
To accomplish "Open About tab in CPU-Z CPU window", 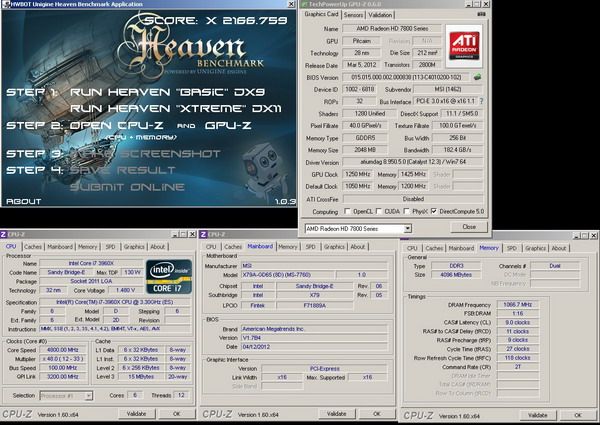I will pyautogui.click(x=157, y=247).
